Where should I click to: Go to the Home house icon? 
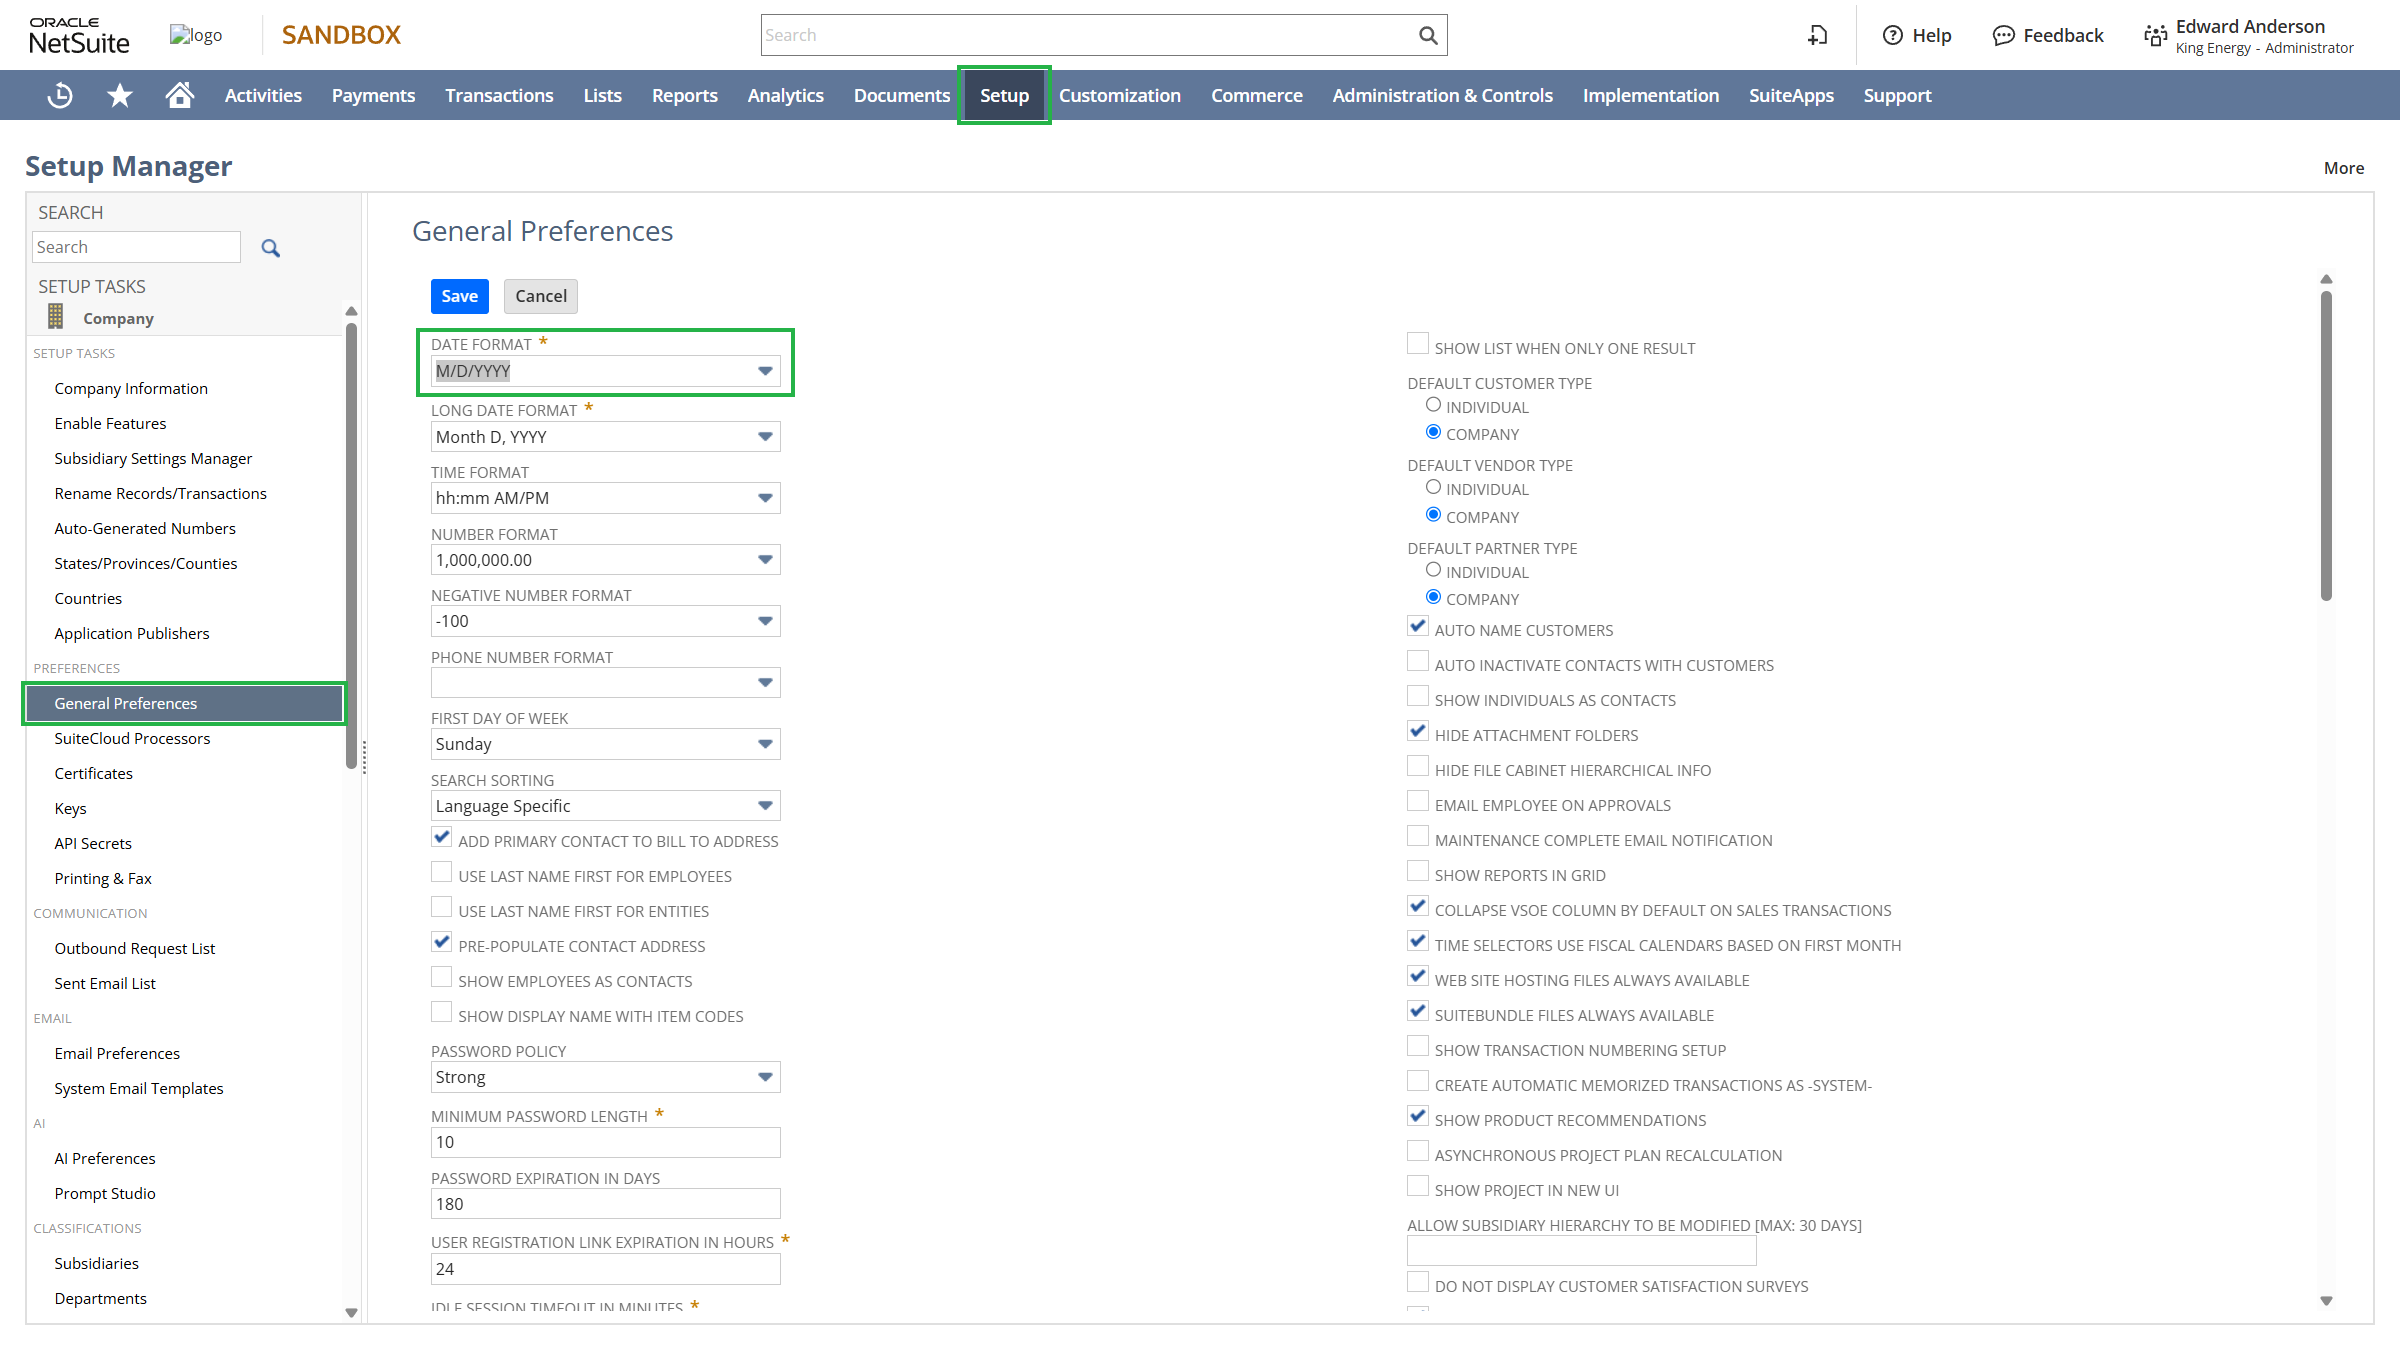pos(180,95)
